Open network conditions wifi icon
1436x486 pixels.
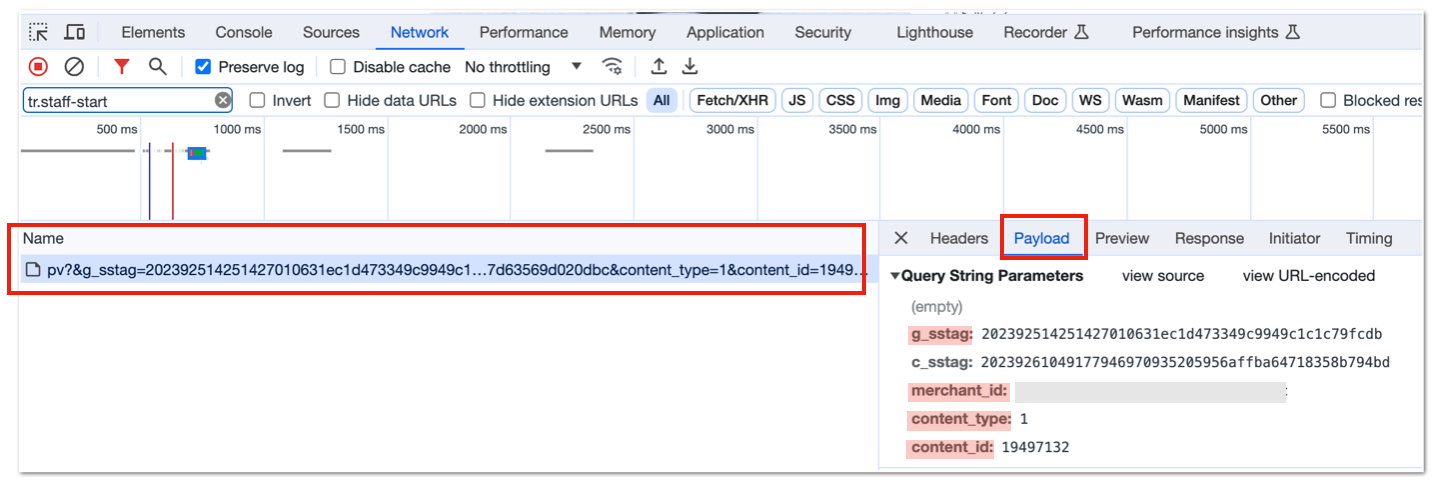pos(611,67)
